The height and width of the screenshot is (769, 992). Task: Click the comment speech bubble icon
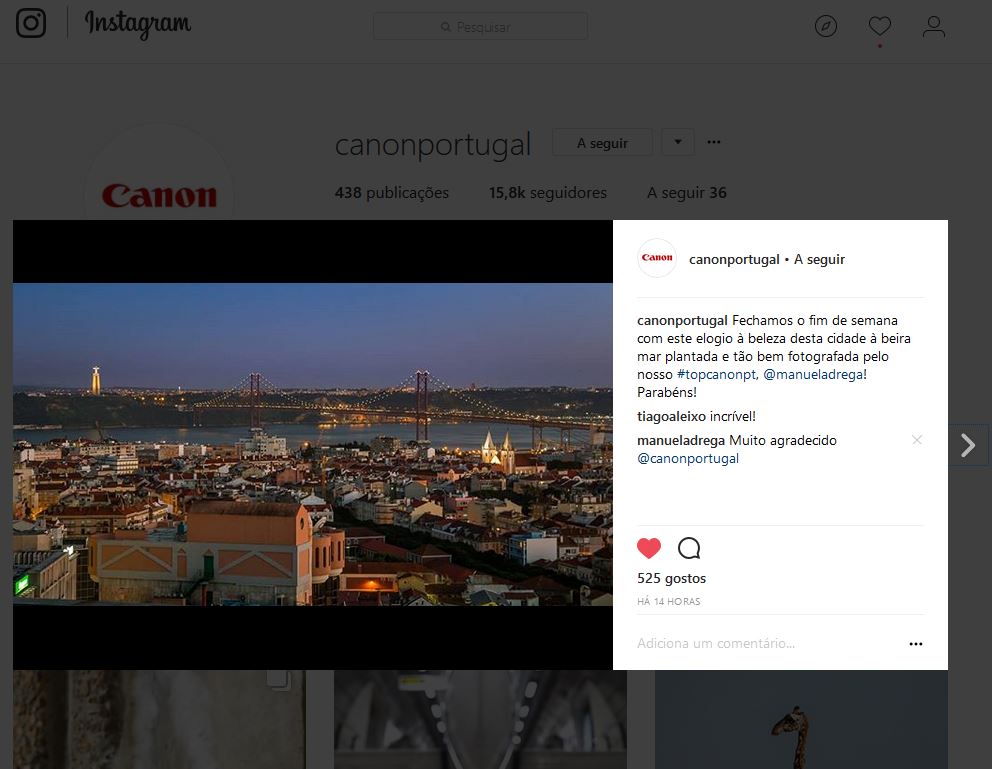pos(689,548)
